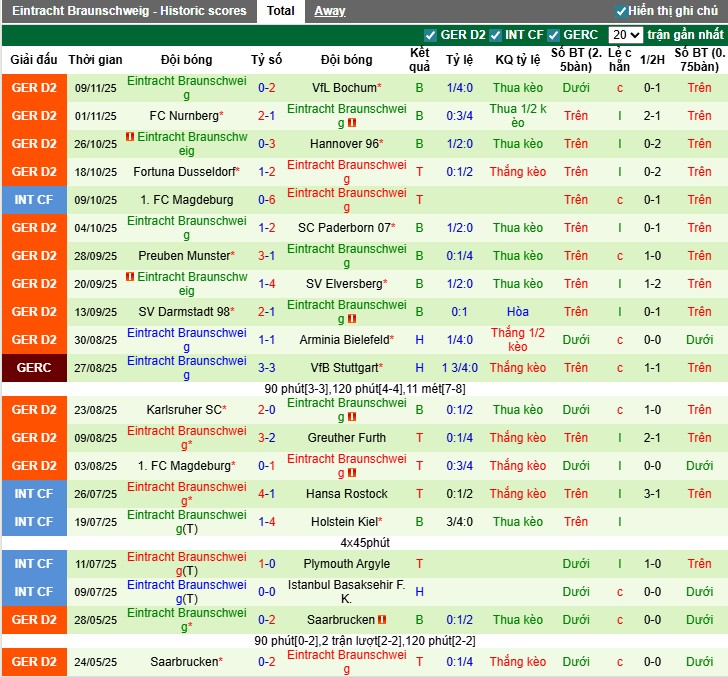The image size is (728, 677).
Task: Open SC Paderborn 07 team link
Action: [x=346, y=228]
